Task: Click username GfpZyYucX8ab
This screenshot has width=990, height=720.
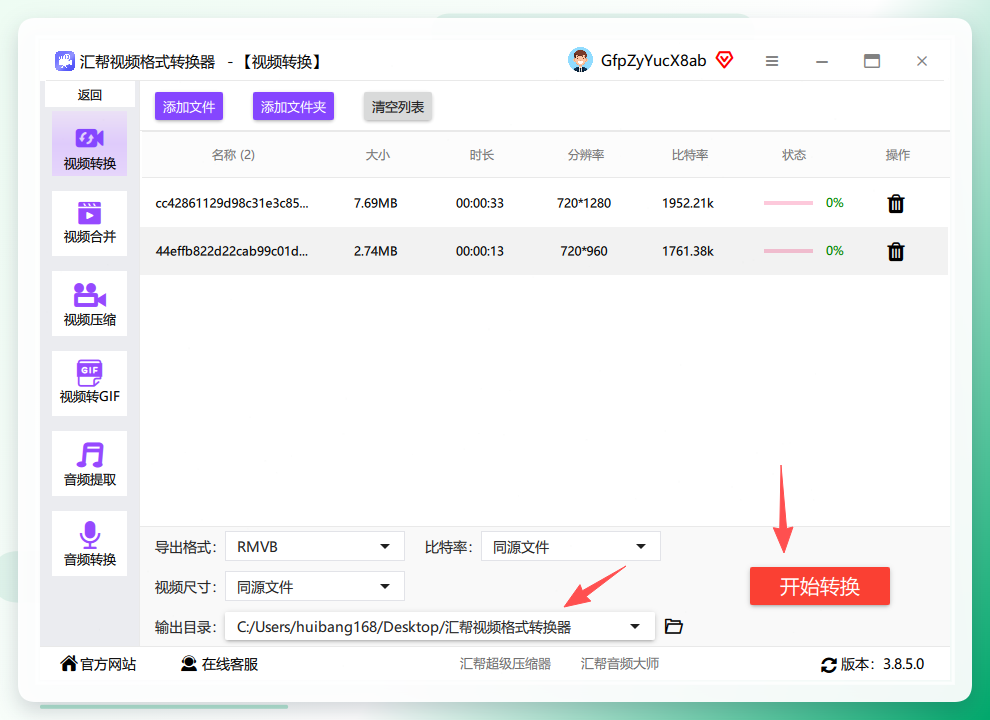Action: click(x=653, y=61)
